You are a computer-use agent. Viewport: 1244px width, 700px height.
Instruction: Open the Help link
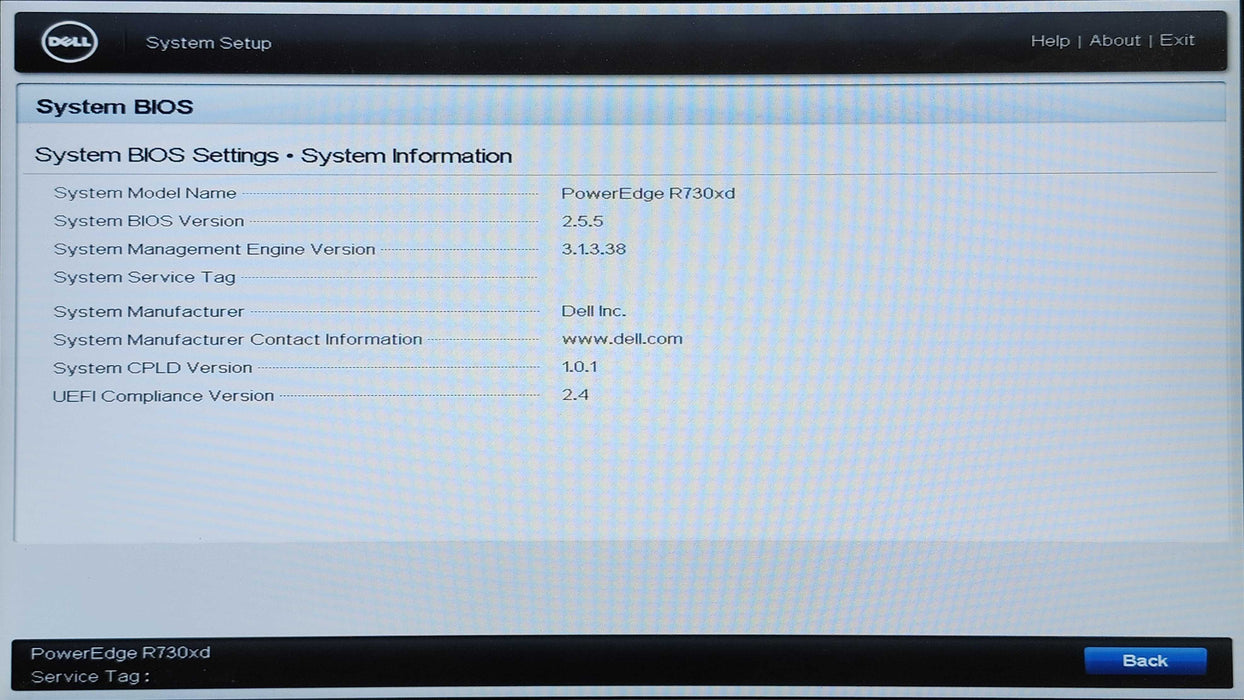pos(1050,41)
